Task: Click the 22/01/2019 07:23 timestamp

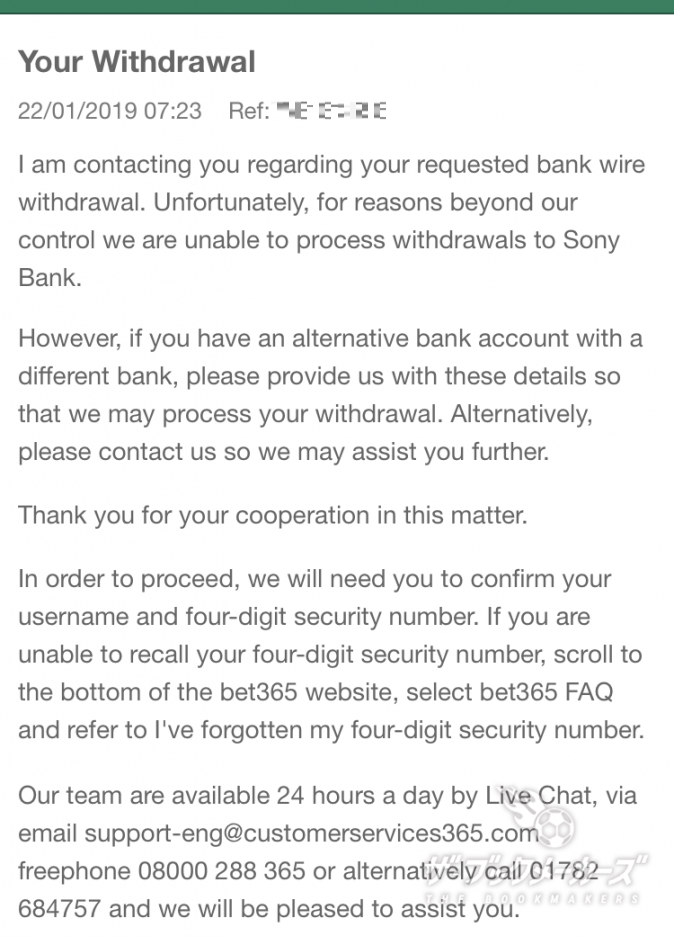Action: (110, 111)
